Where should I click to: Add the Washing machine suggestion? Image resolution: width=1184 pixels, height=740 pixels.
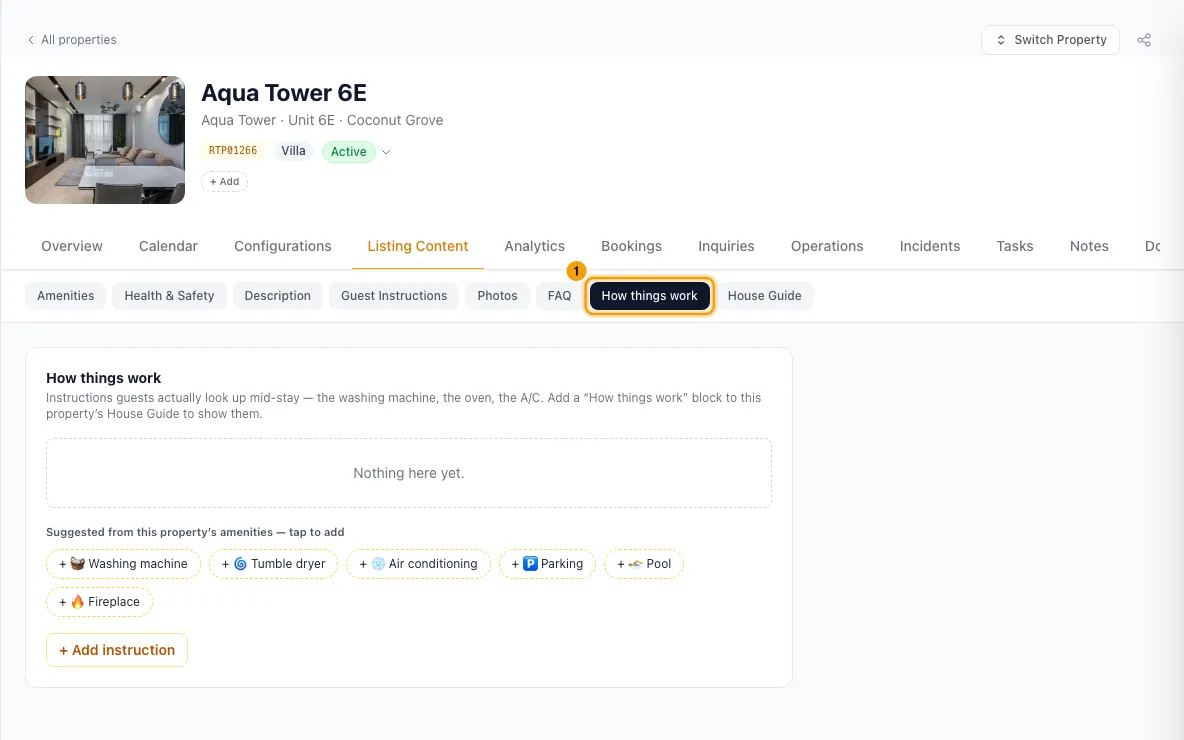123,564
